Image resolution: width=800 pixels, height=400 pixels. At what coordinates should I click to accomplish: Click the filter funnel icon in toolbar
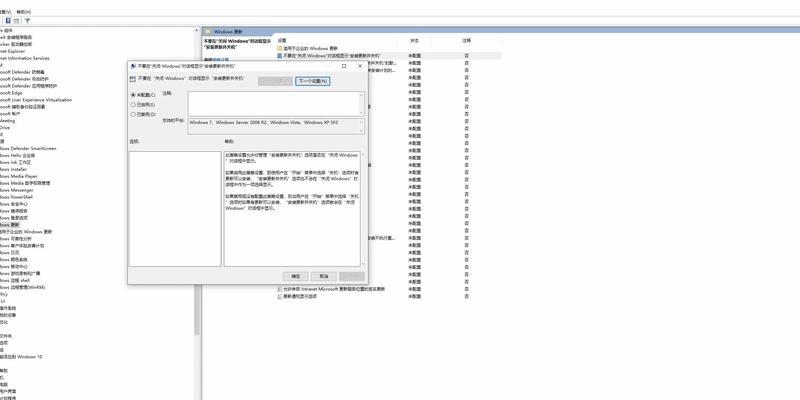pyautogui.click(x=27, y=21)
